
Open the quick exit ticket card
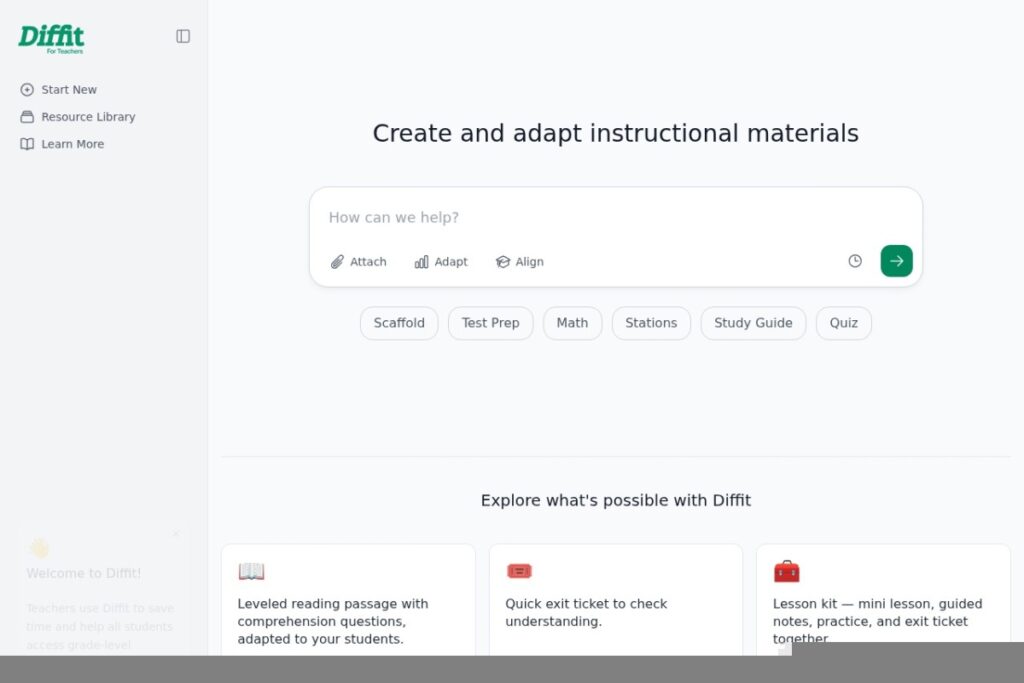[x=616, y=600]
